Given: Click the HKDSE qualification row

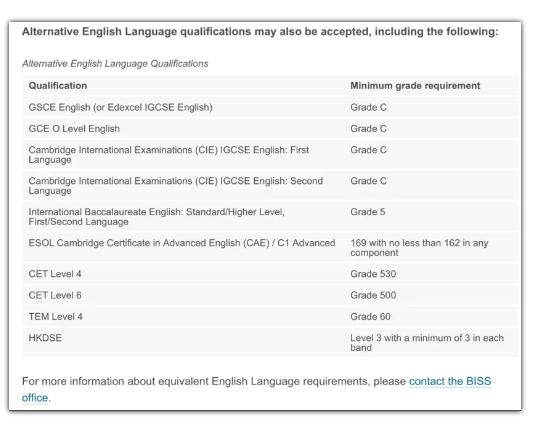Looking at the screenshot, I should coord(270,343).
